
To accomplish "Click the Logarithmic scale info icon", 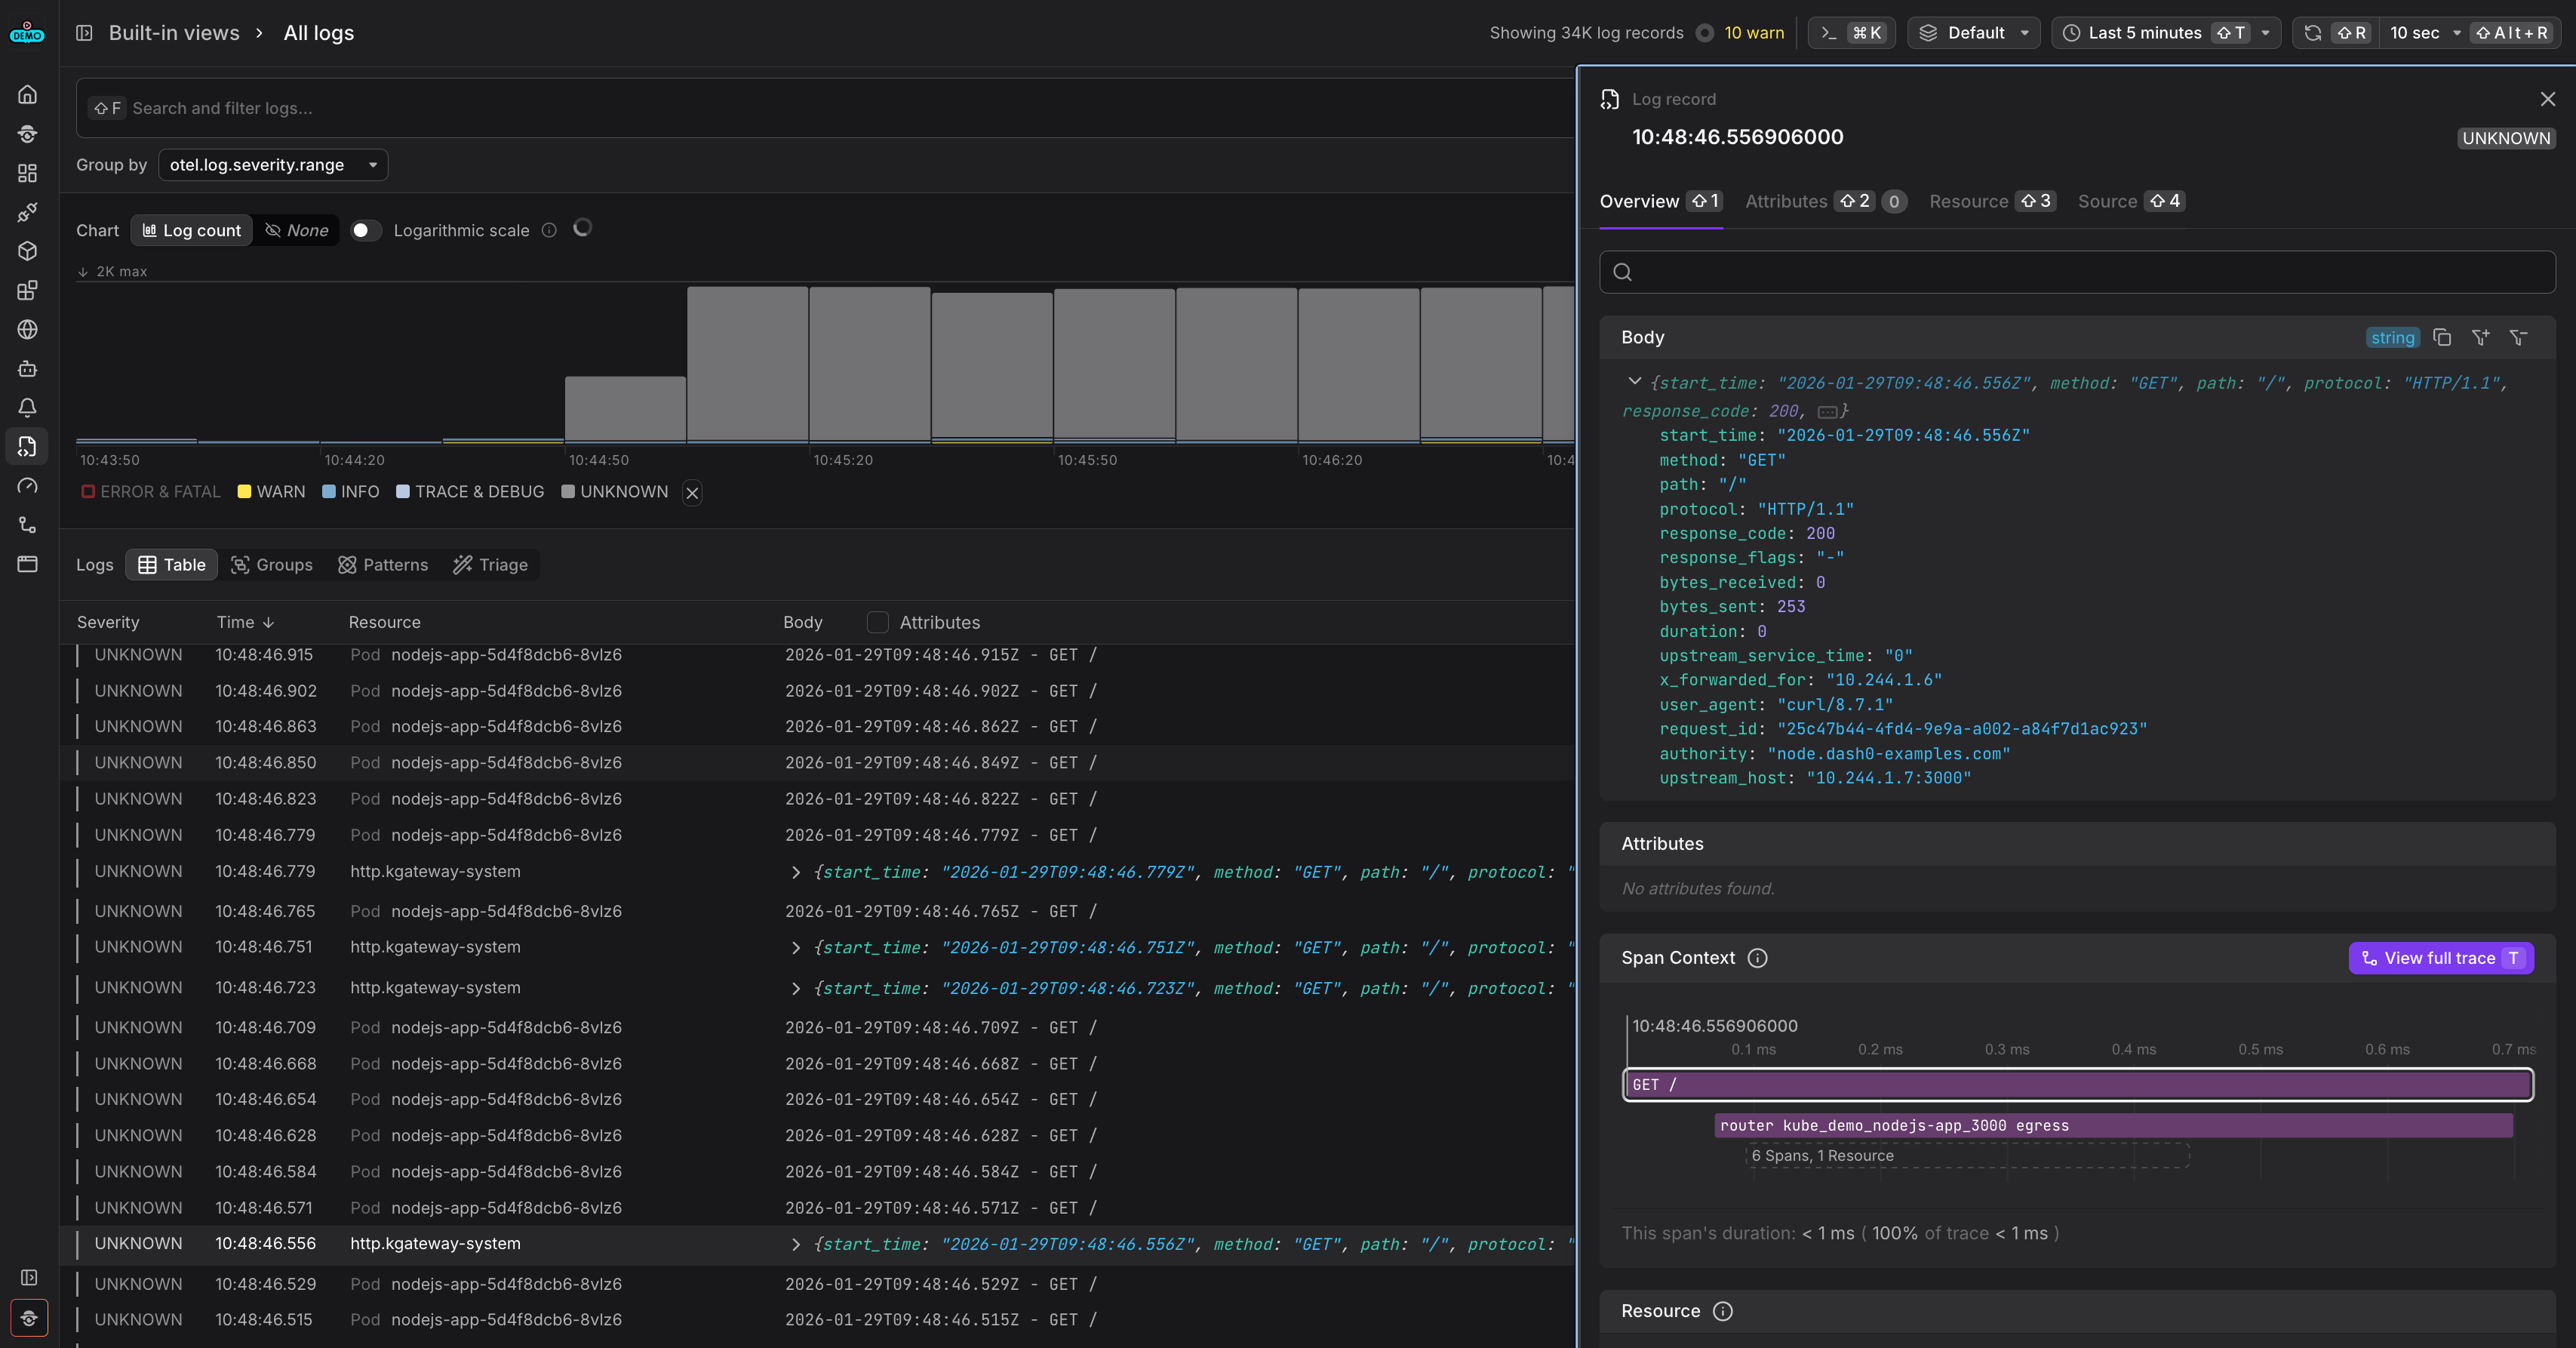I will [x=549, y=230].
